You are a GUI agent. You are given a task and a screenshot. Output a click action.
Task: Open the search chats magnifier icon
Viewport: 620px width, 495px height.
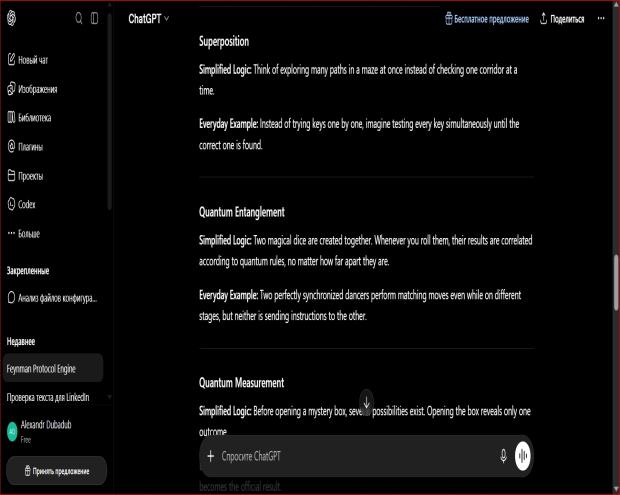pos(79,18)
